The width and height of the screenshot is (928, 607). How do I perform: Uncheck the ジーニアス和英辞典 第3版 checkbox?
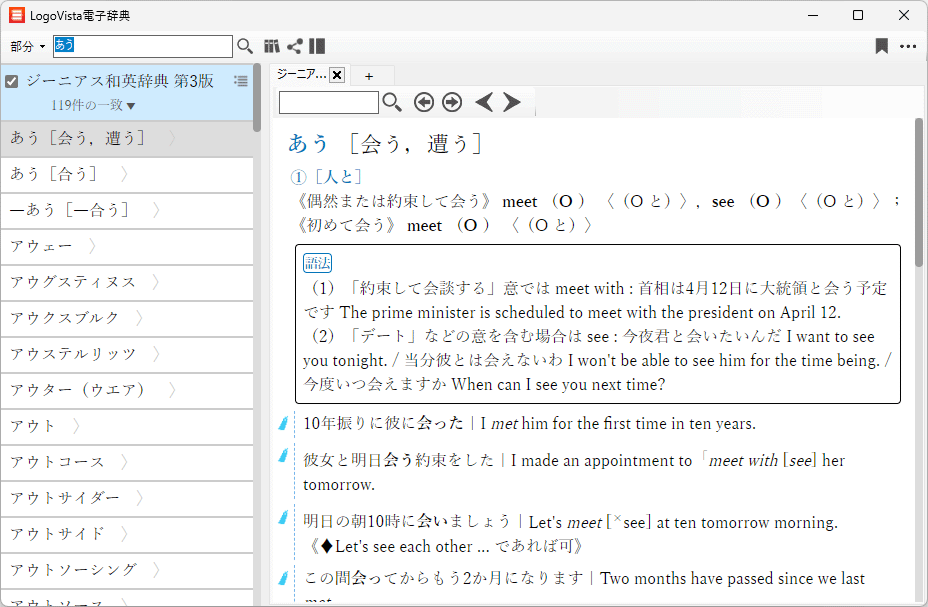13,81
